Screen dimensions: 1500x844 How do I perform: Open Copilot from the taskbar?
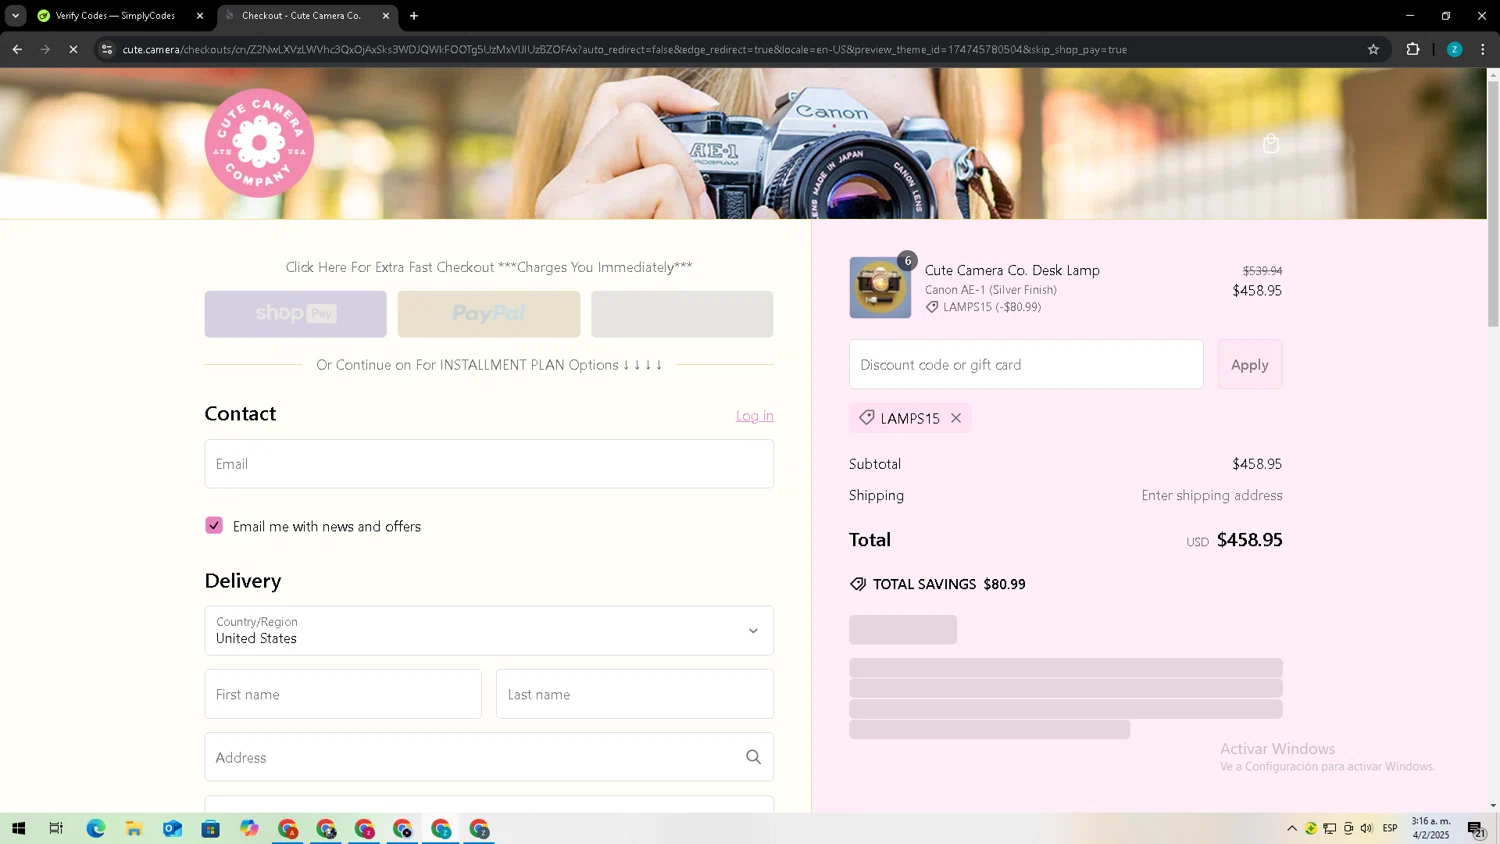pyautogui.click(x=249, y=829)
